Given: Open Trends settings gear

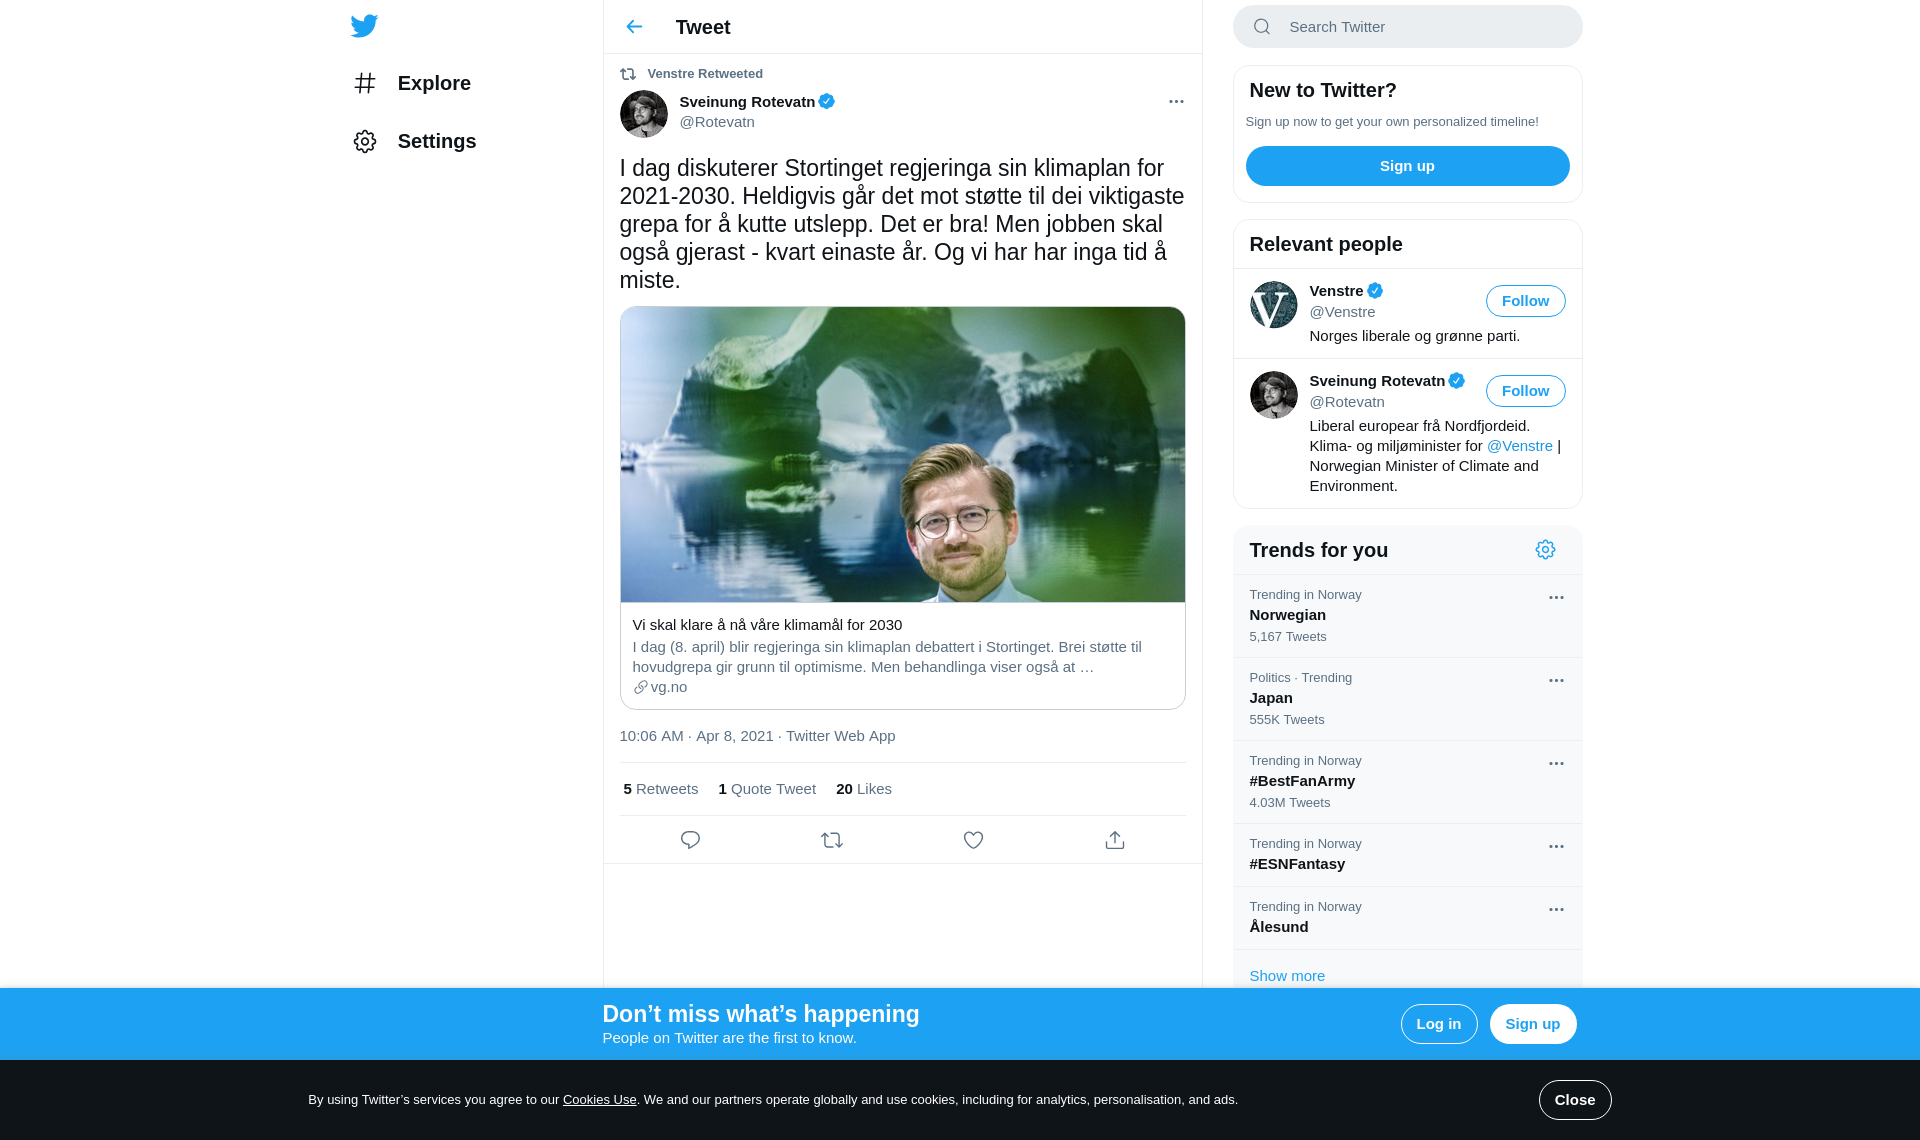Looking at the screenshot, I should click(x=1546, y=550).
